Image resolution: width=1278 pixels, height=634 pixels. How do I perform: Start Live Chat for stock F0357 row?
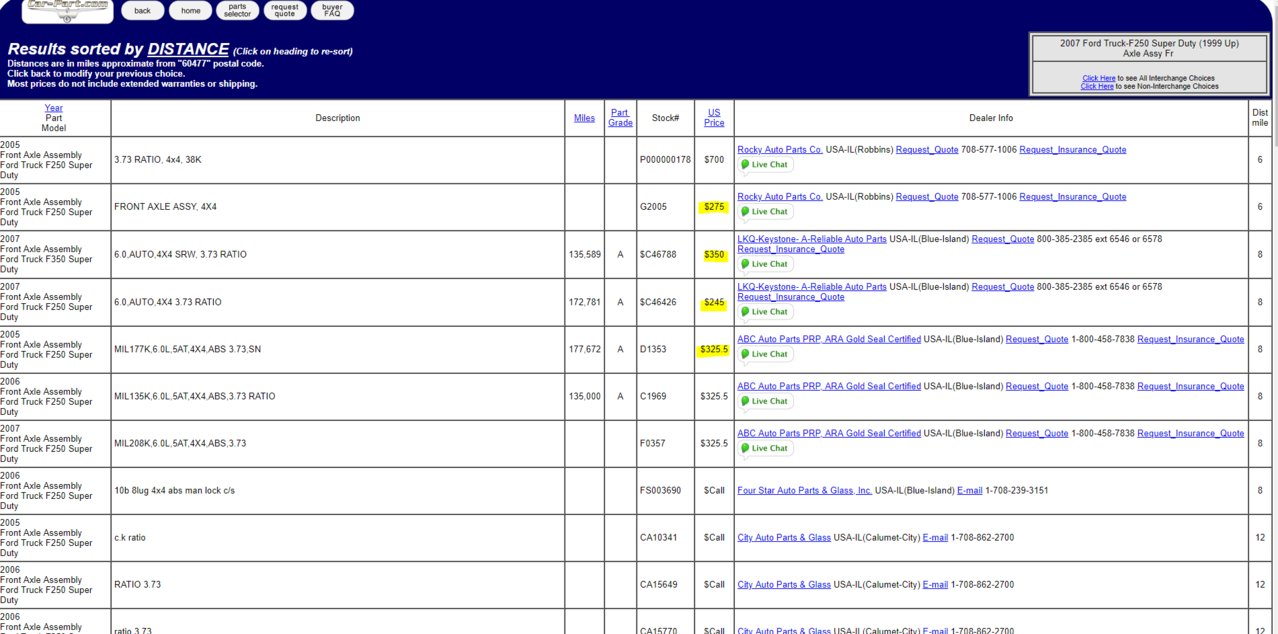pyautogui.click(x=765, y=448)
